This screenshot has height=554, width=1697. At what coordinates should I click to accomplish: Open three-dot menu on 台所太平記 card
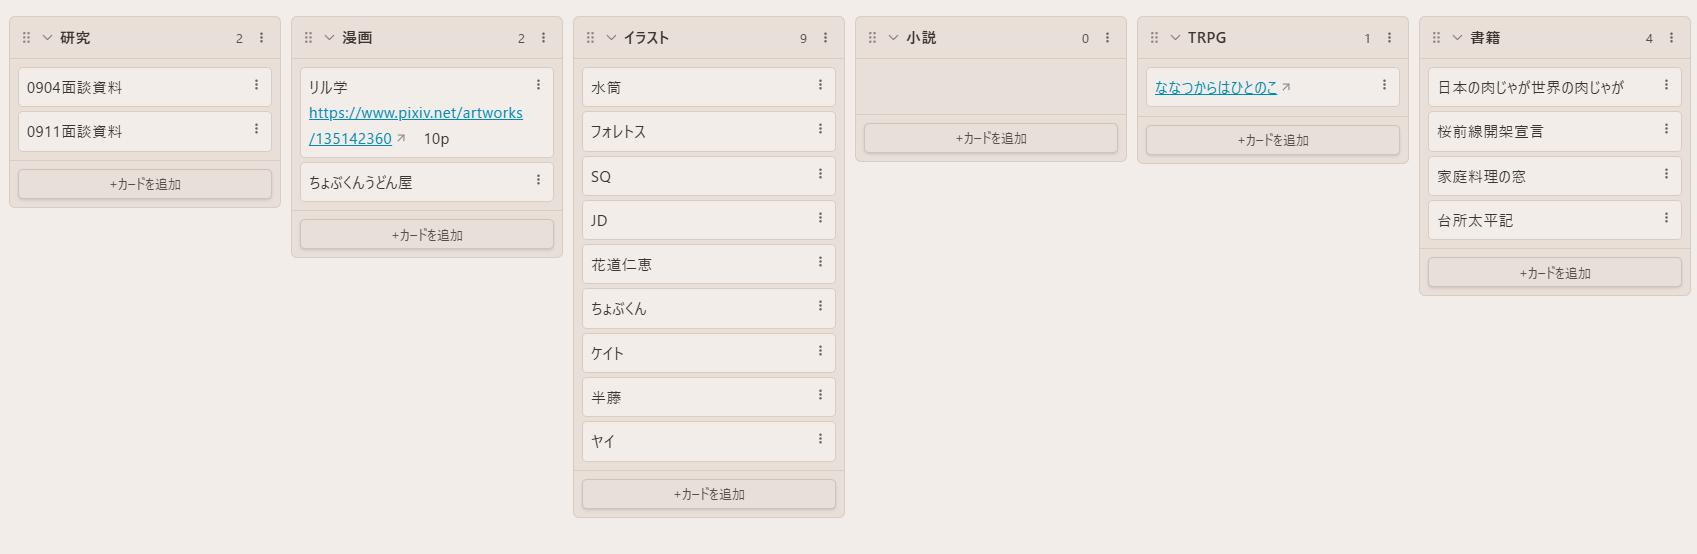(x=1666, y=219)
